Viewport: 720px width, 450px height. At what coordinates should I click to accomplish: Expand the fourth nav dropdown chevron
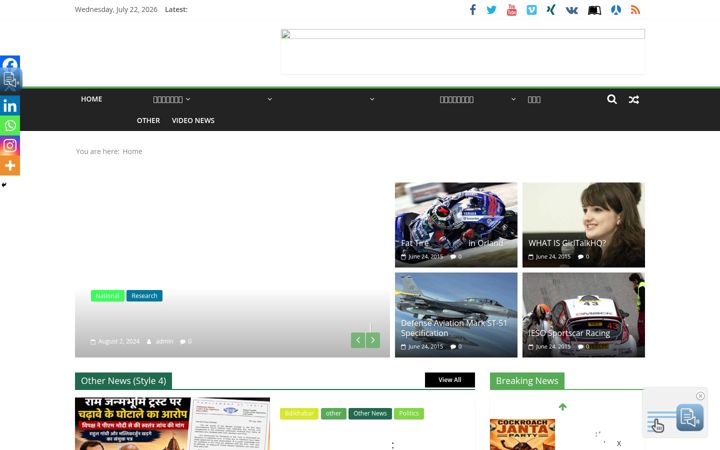coord(513,99)
